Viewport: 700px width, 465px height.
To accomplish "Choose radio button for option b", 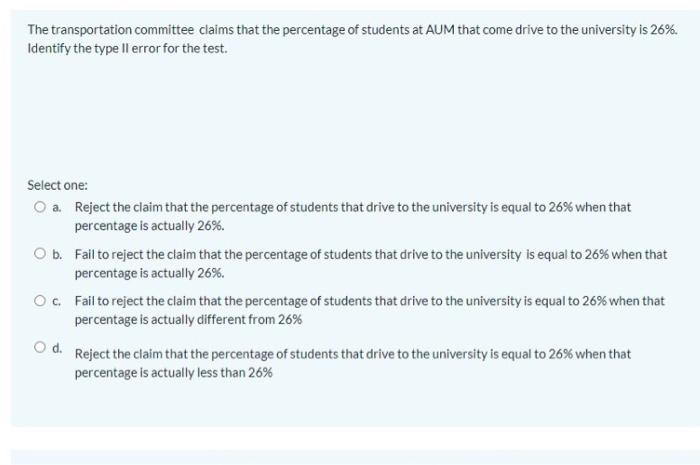I will [x=40, y=254].
